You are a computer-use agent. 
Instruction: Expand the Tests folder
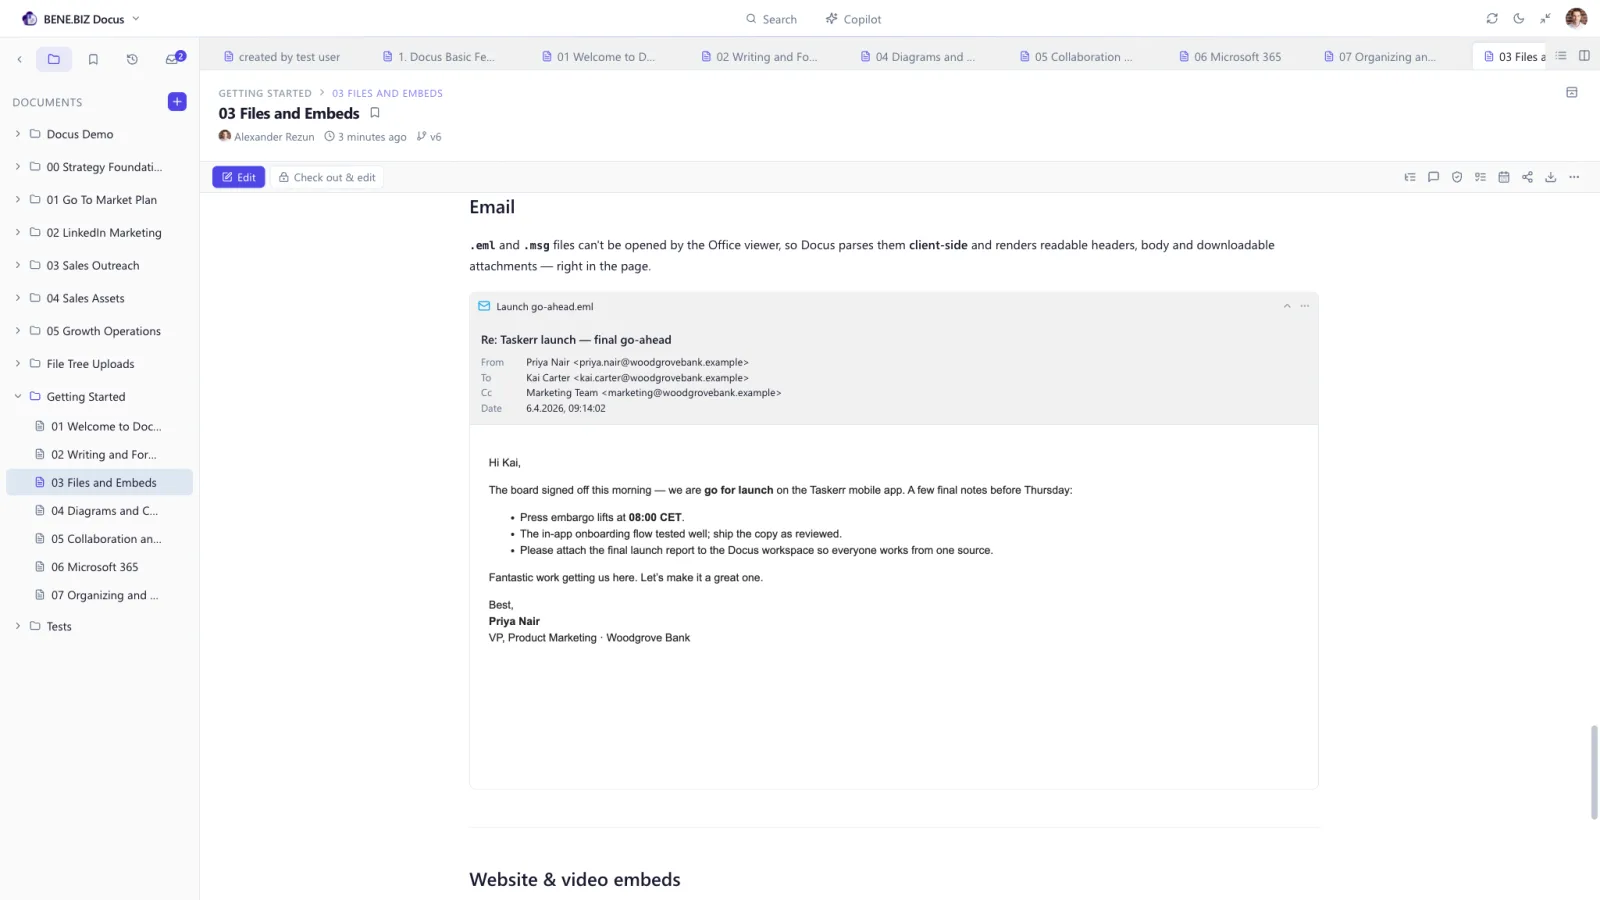point(18,626)
